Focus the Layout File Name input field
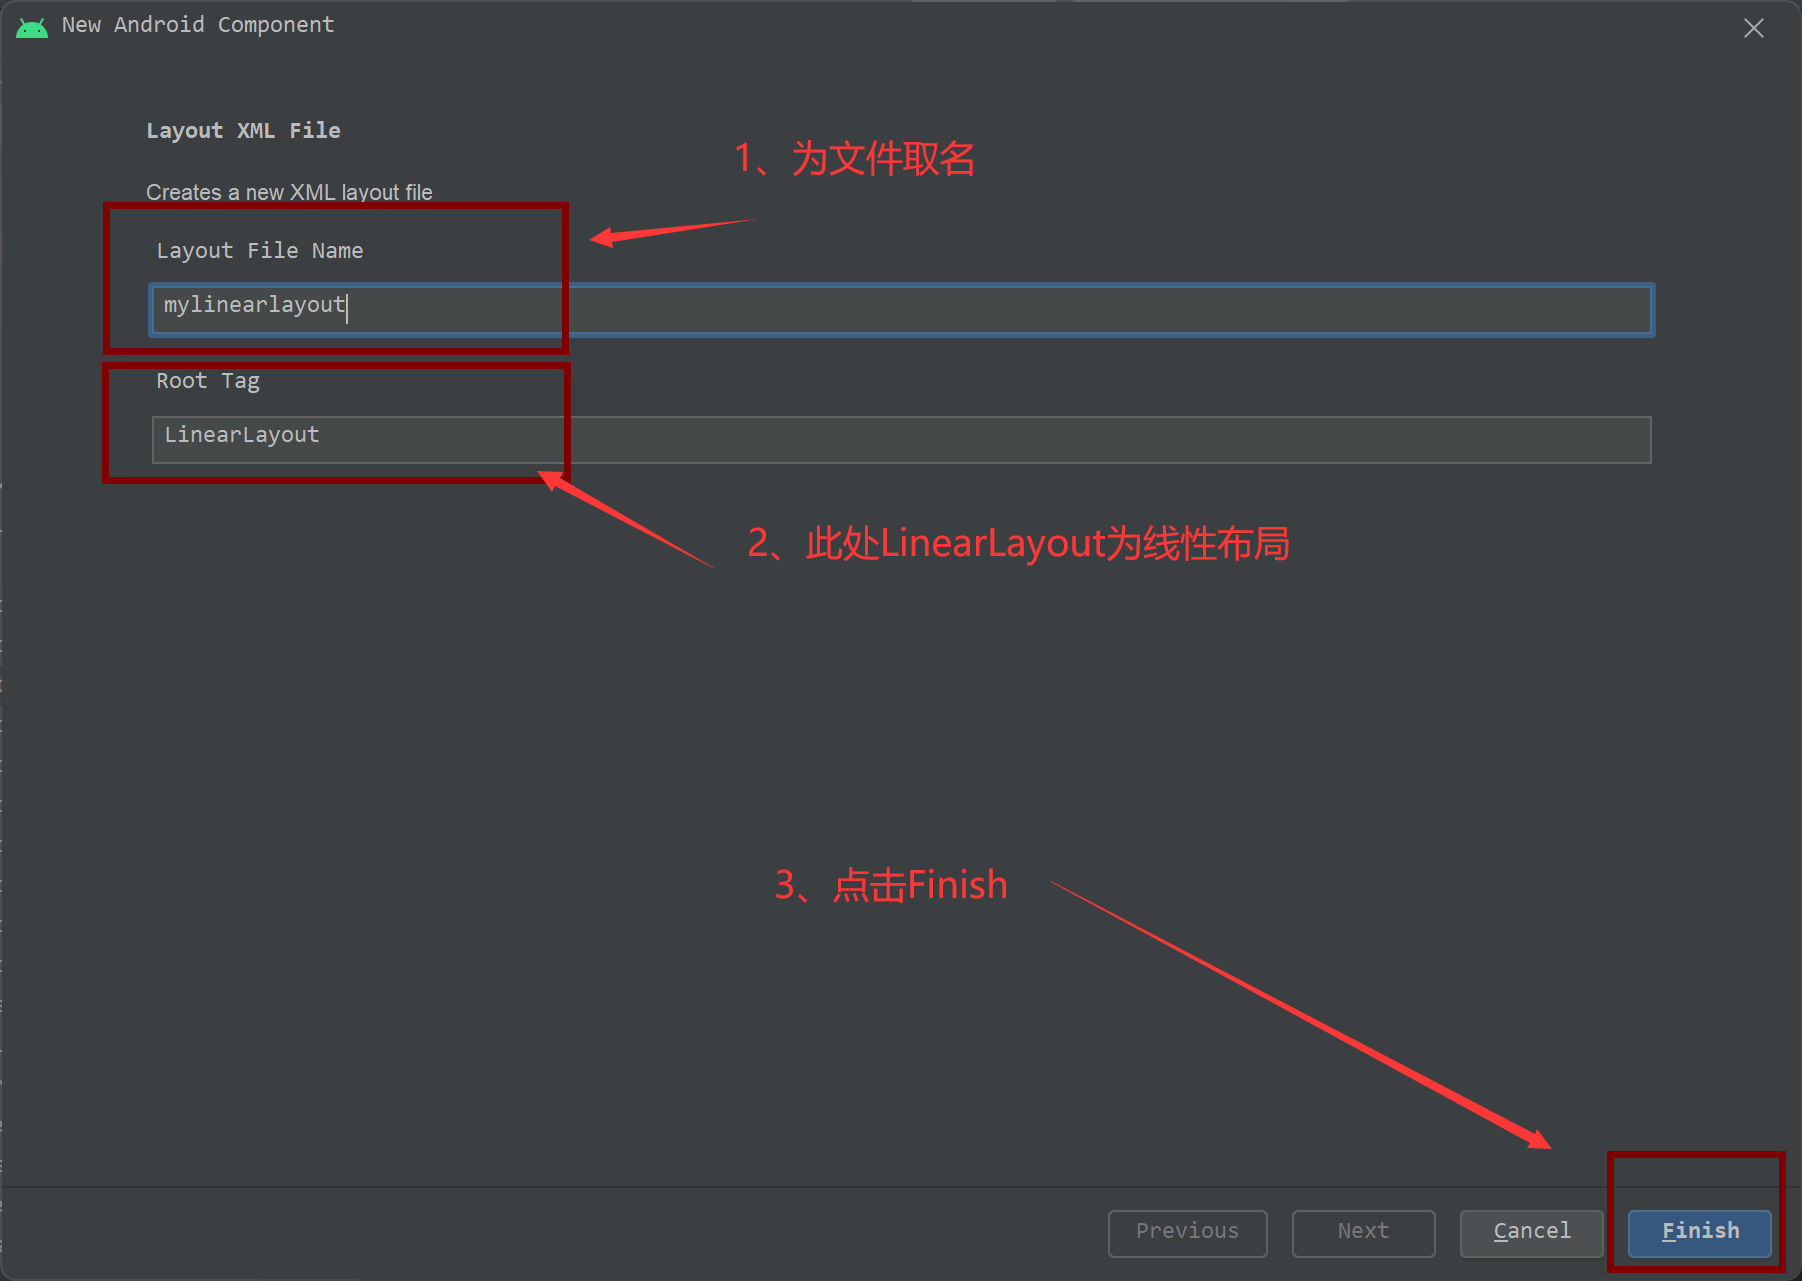The image size is (1802, 1281). pyautogui.click(x=901, y=309)
